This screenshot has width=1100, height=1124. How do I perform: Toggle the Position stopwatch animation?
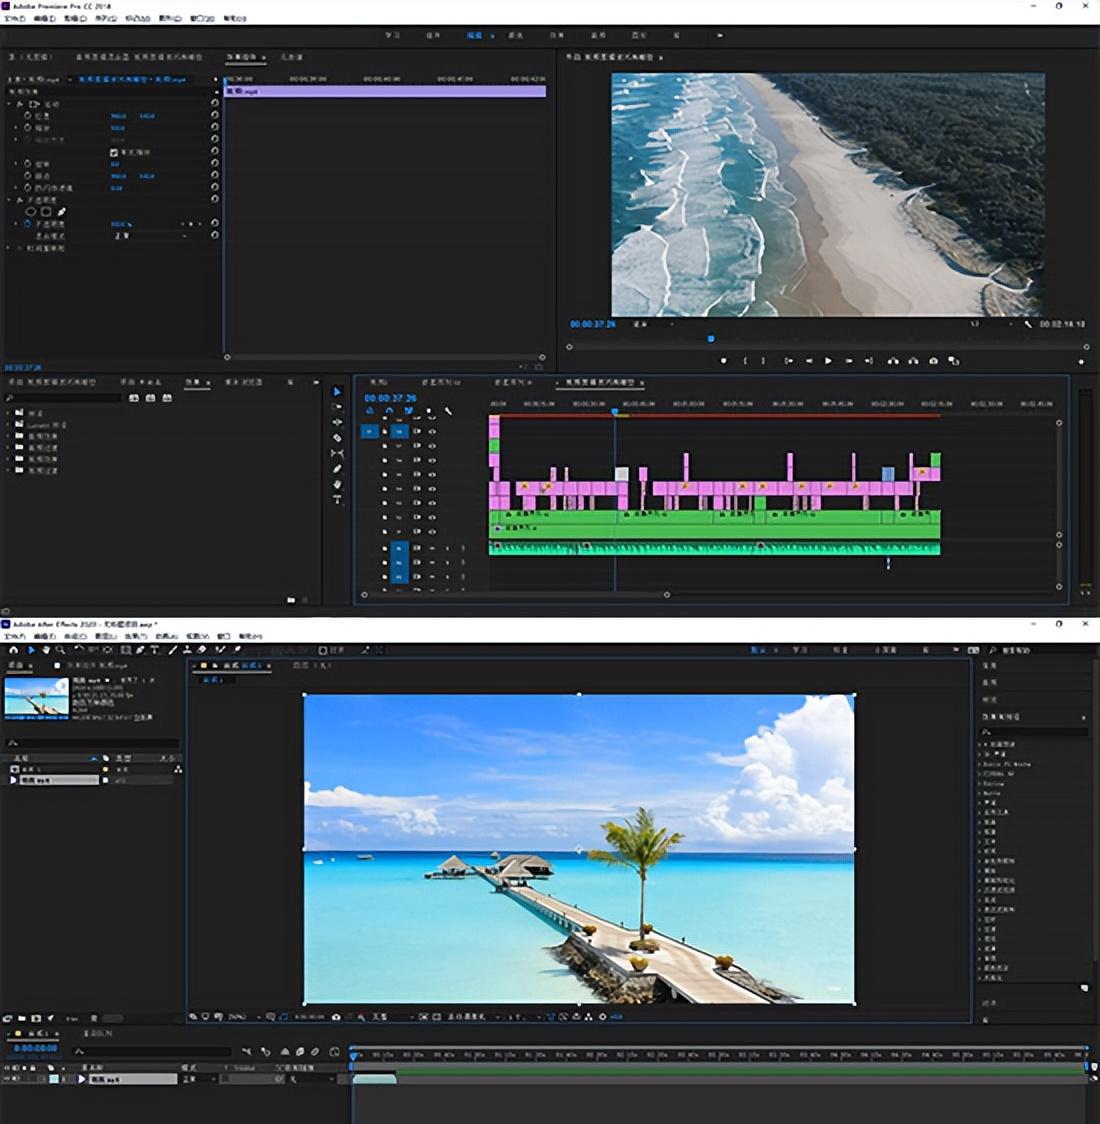click(x=28, y=115)
